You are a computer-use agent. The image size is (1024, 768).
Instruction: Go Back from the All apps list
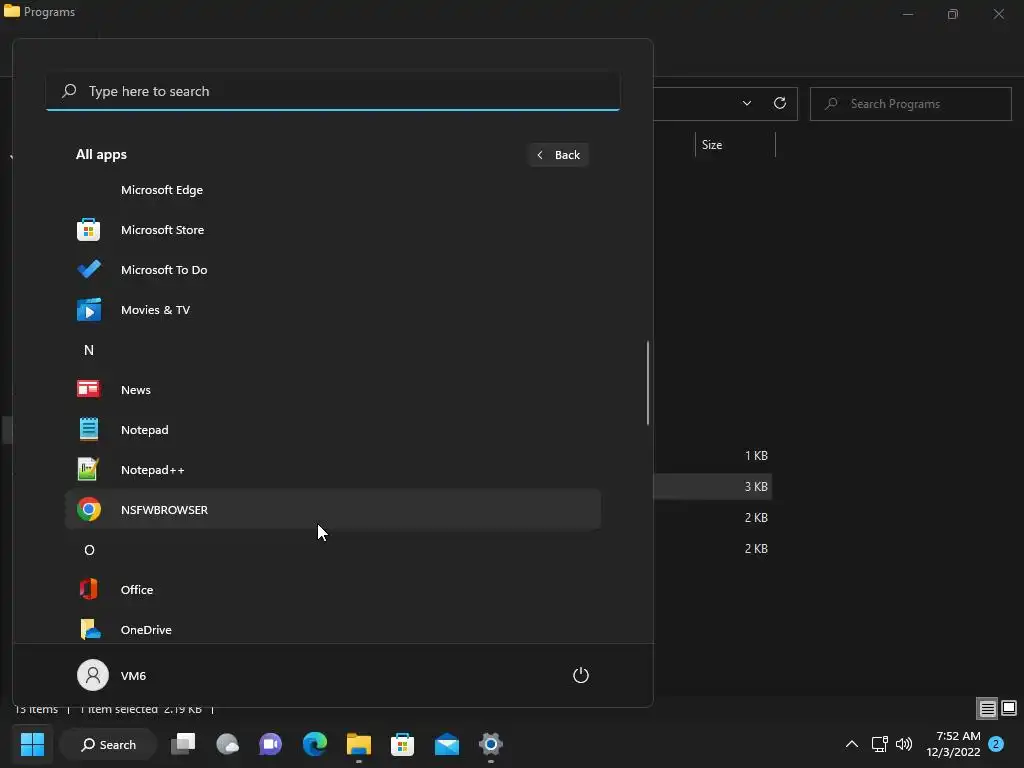tap(558, 155)
